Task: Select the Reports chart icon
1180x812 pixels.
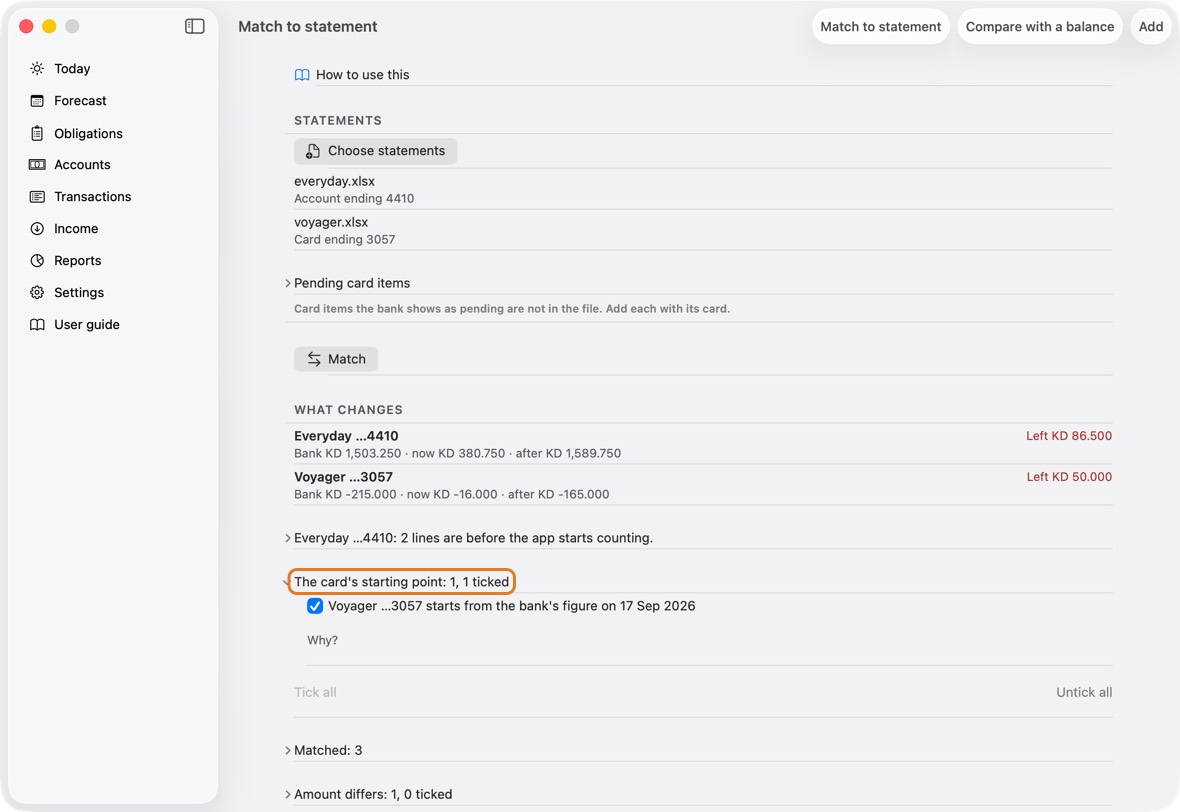Action: [x=37, y=260]
